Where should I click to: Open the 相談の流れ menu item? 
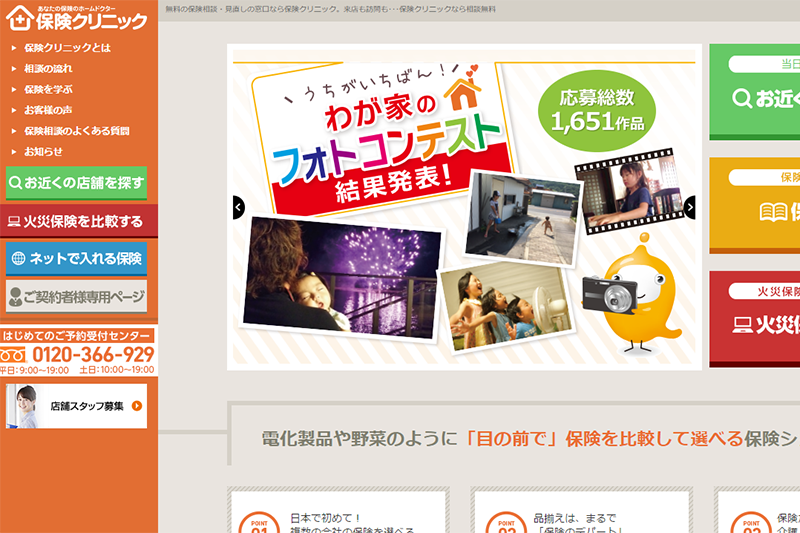coord(48,68)
